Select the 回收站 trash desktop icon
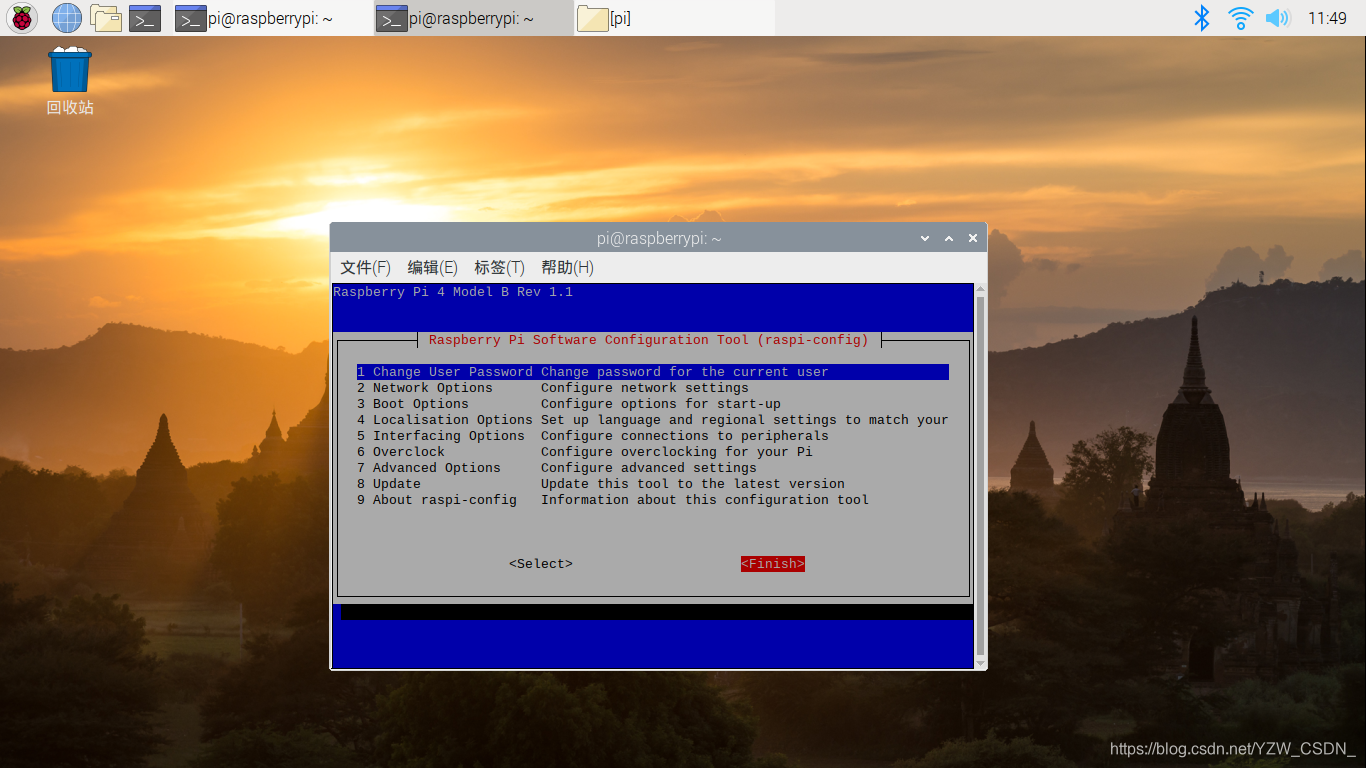Screen dimensions: 1366x768 point(70,81)
